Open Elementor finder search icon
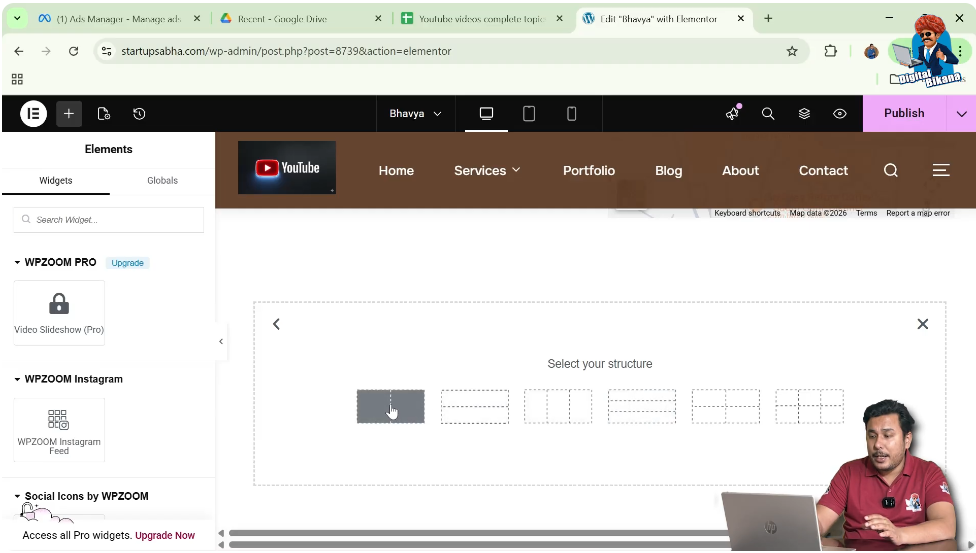 click(x=768, y=113)
